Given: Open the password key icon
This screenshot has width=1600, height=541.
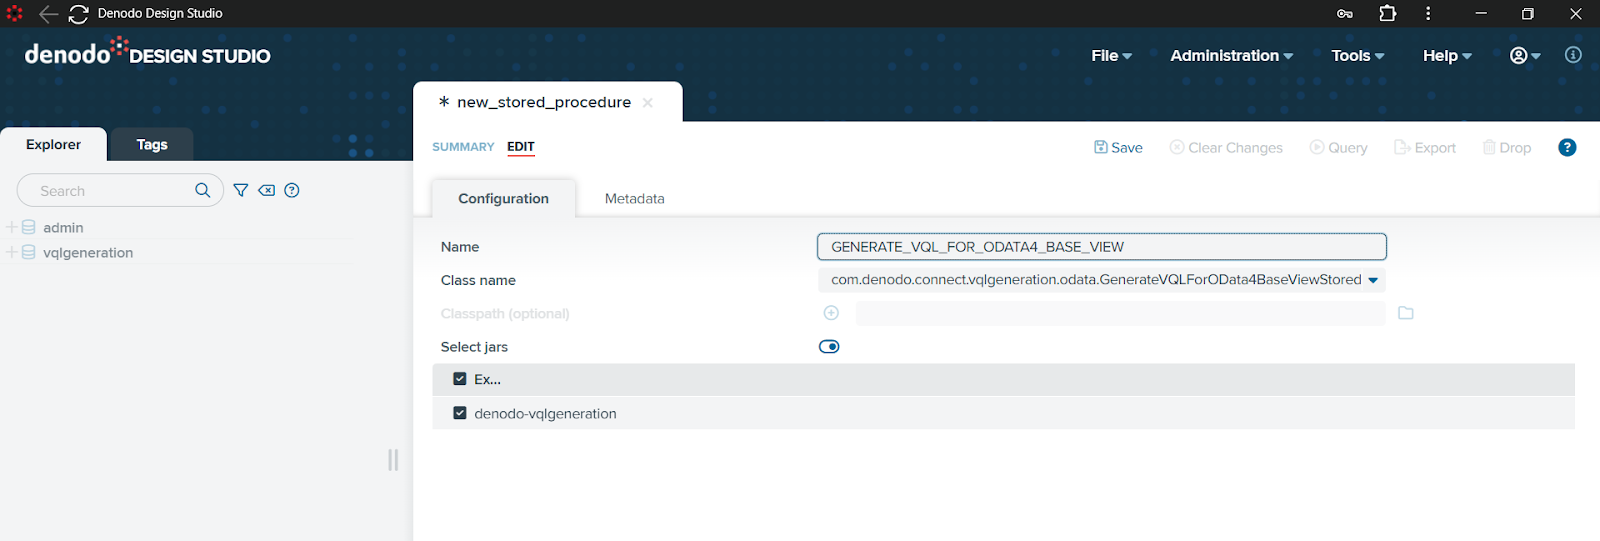Looking at the screenshot, I should tap(1345, 14).
